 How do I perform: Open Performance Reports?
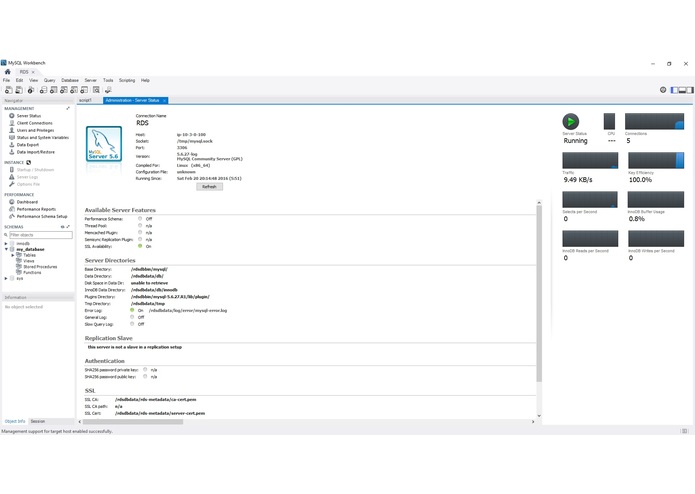(36, 209)
